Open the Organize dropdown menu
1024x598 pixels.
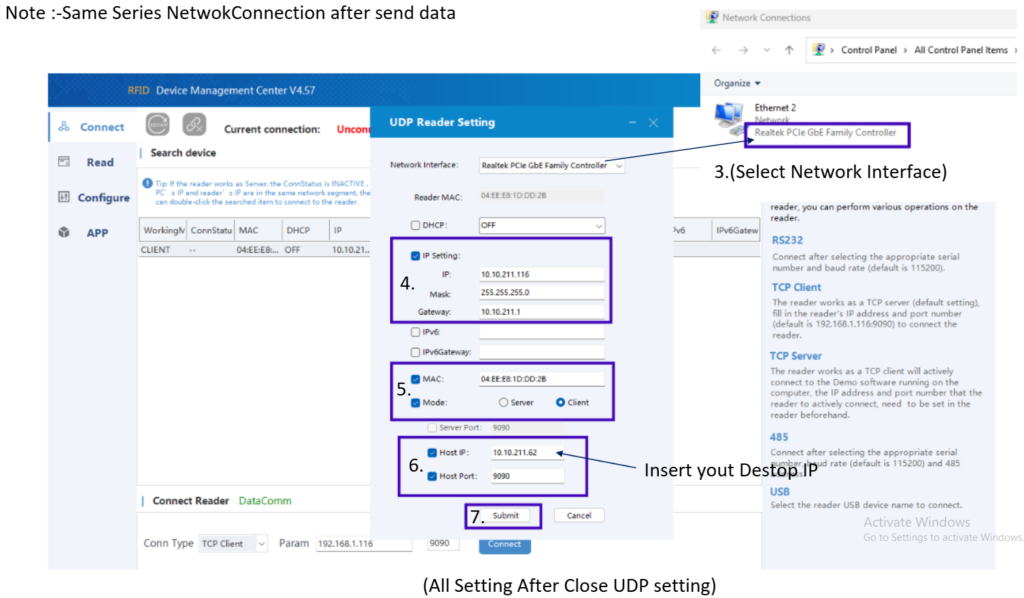737,83
